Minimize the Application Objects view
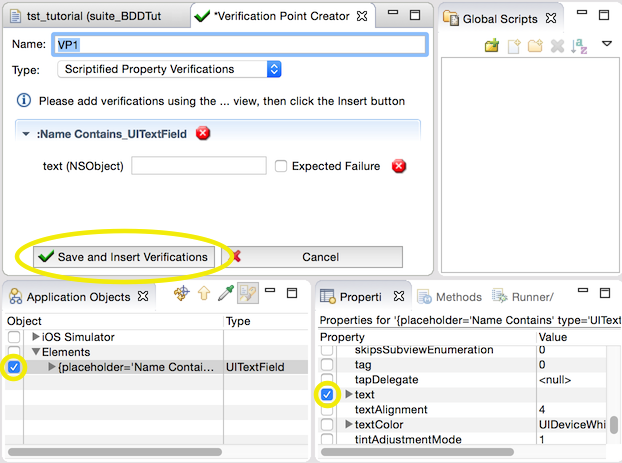Viewport: 622px width, 463px height. point(270,290)
